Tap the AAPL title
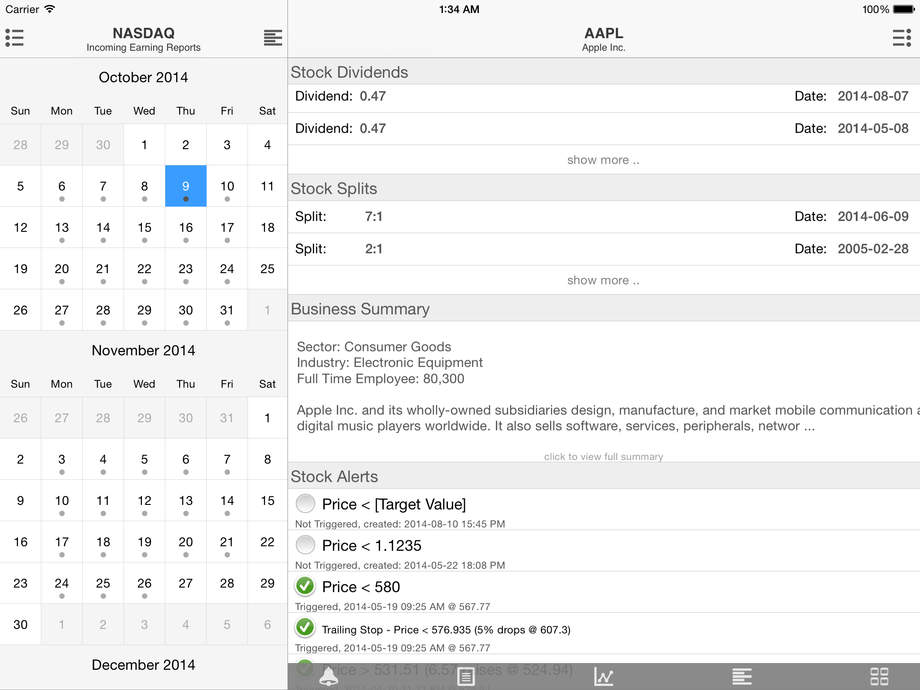 click(x=603, y=33)
